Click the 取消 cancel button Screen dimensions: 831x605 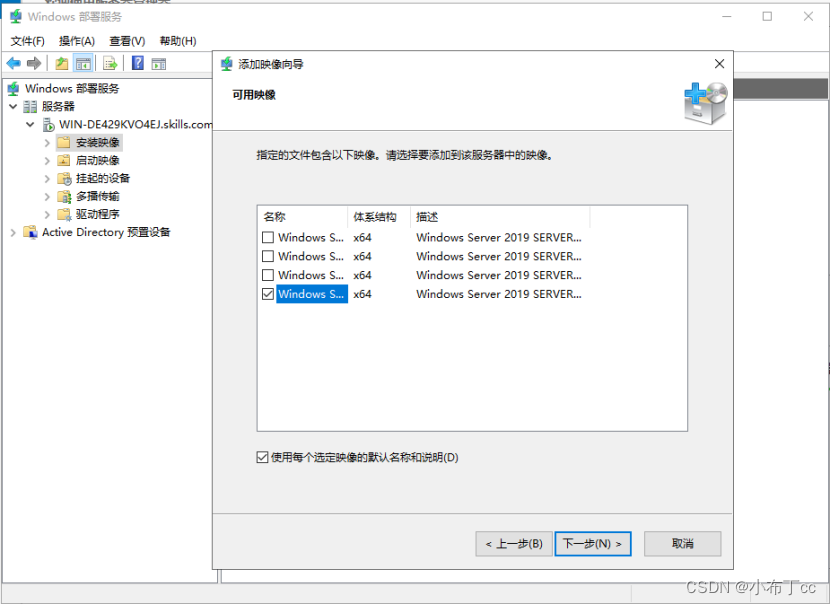(683, 544)
